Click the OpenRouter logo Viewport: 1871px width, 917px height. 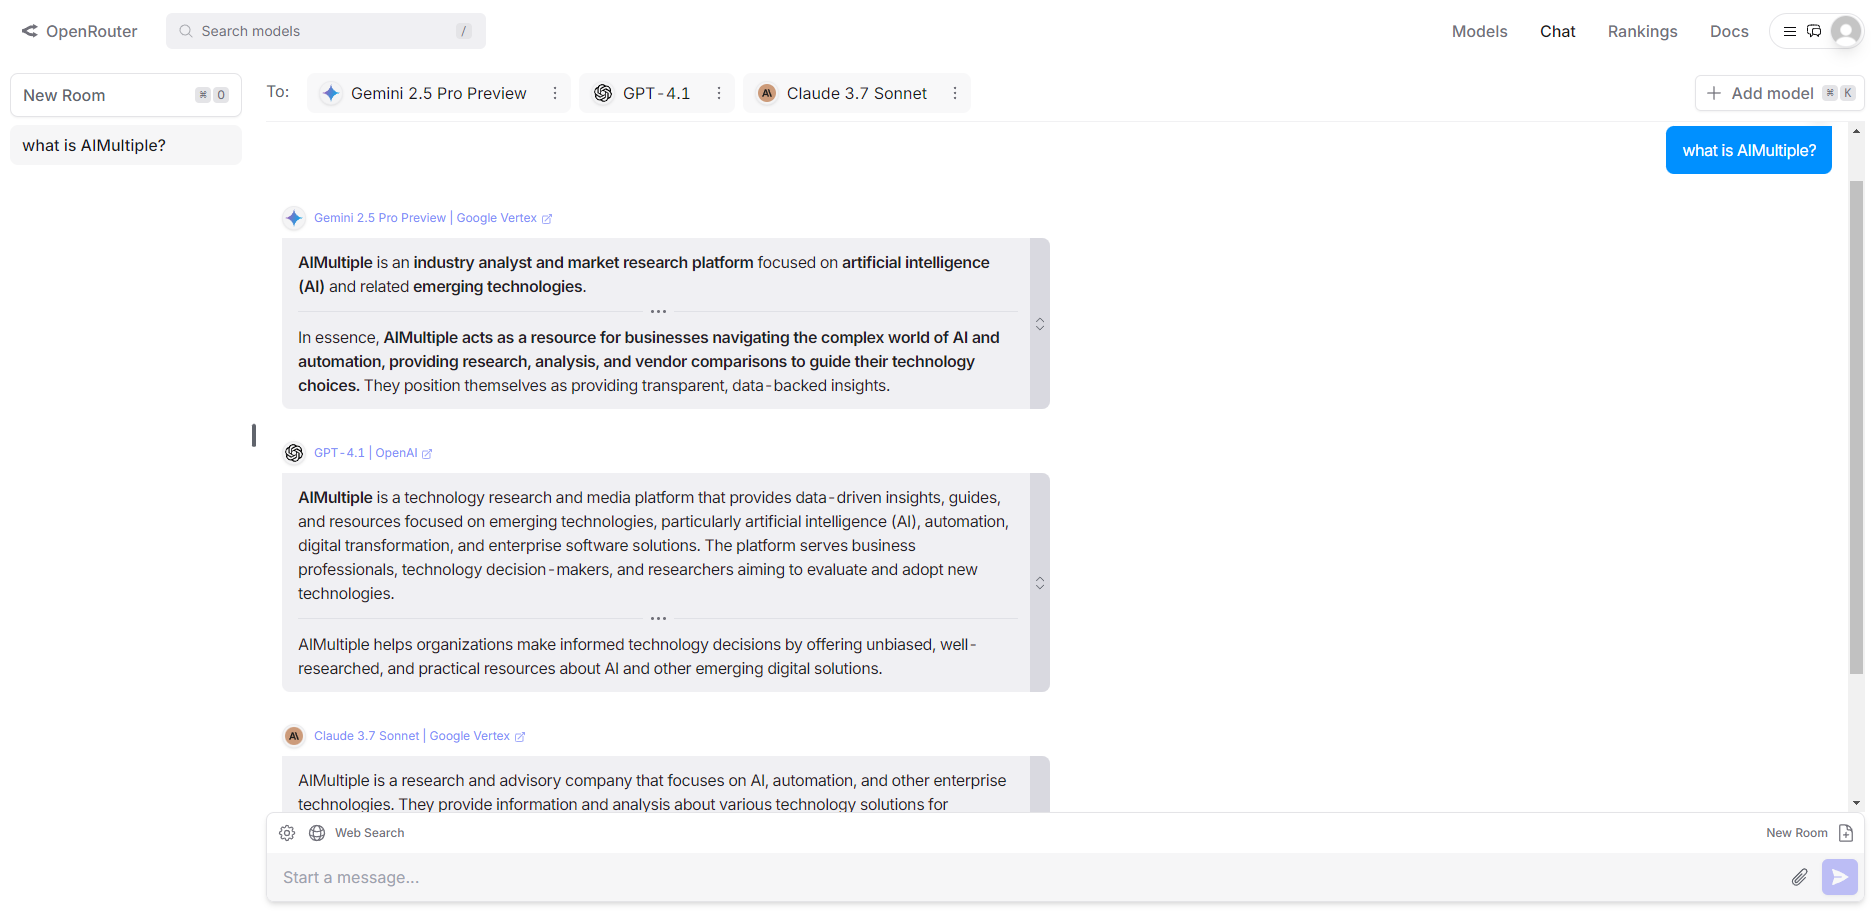coord(79,31)
